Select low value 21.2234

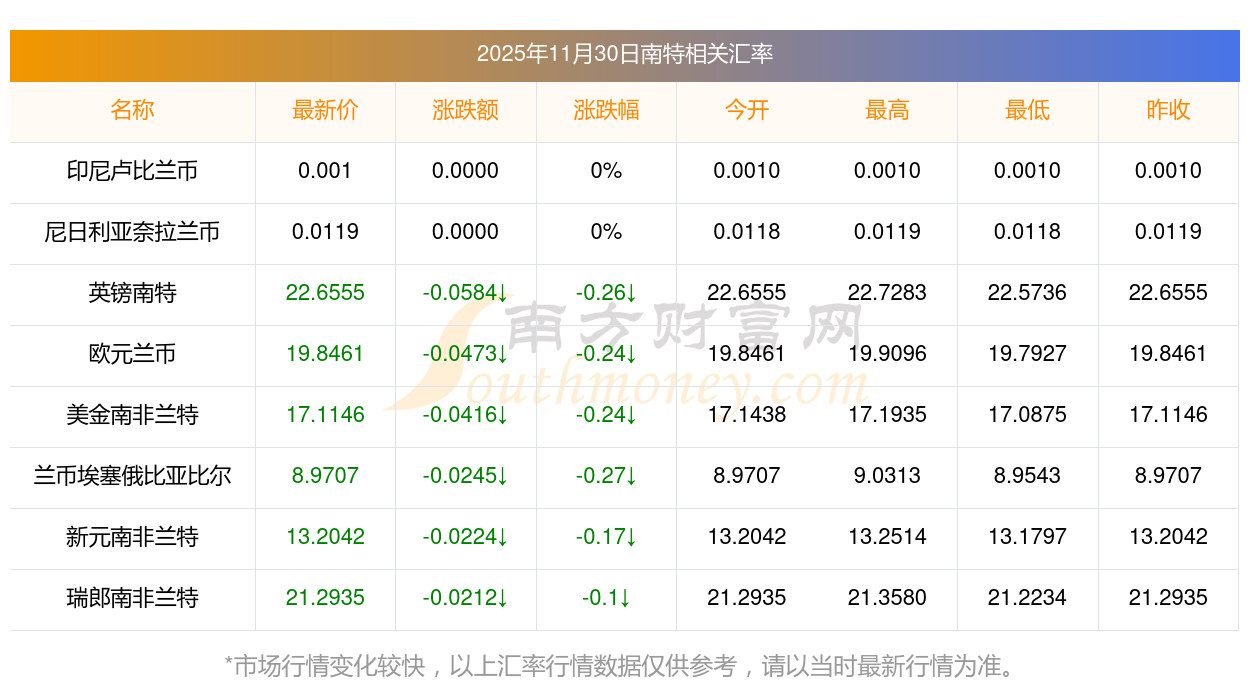pos(1028,598)
